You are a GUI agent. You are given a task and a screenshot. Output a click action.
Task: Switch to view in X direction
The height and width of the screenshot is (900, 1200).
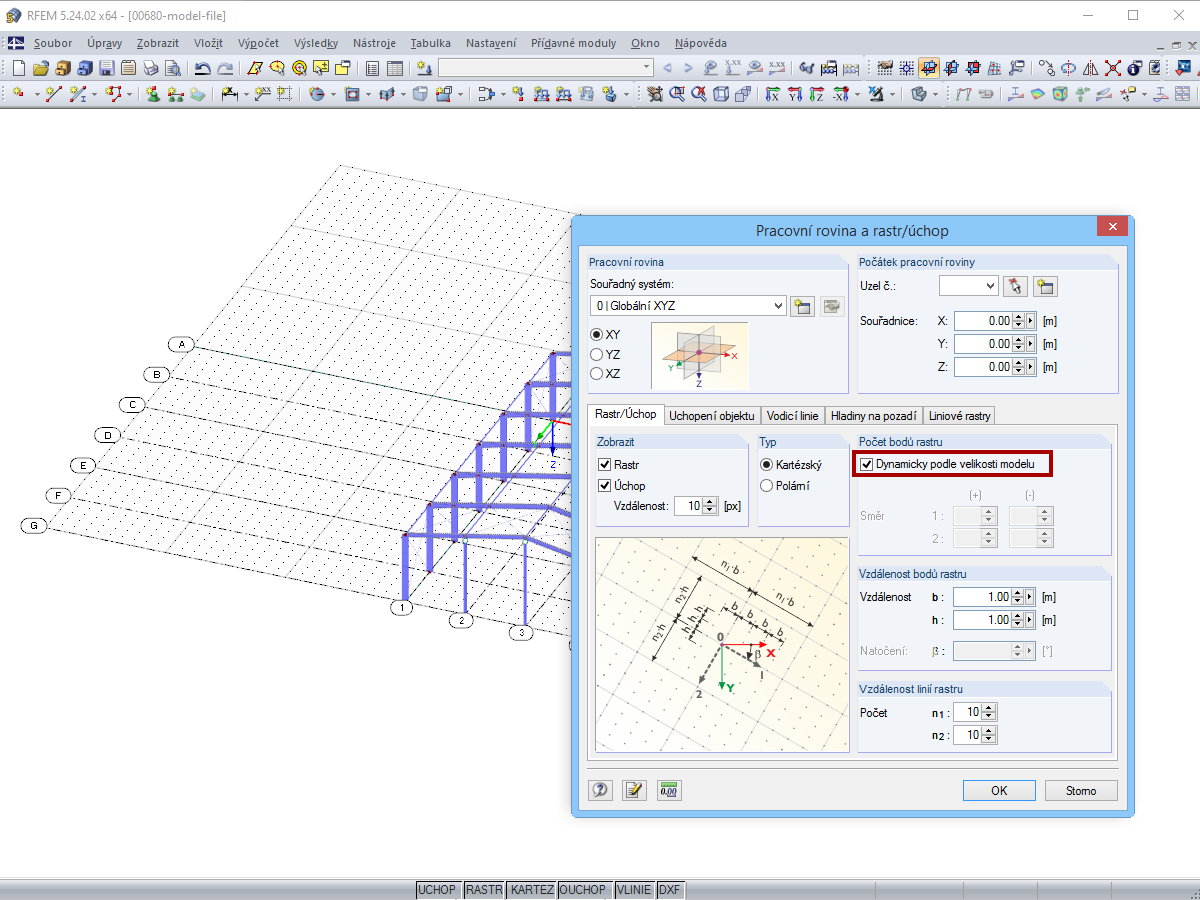(x=773, y=94)
